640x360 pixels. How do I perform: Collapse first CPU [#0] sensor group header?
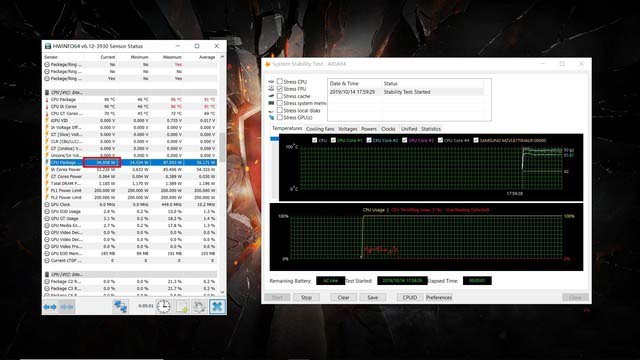pos(131,93)
